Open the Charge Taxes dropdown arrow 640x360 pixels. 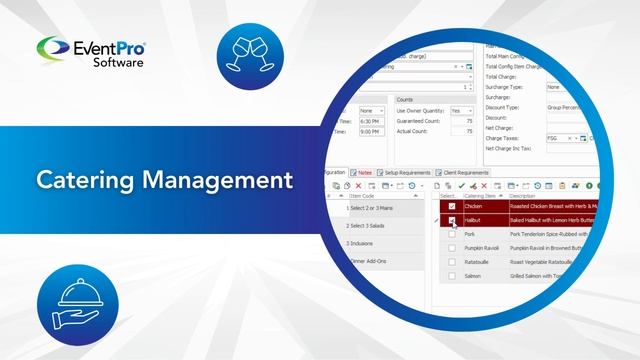(x=576, y=138)
